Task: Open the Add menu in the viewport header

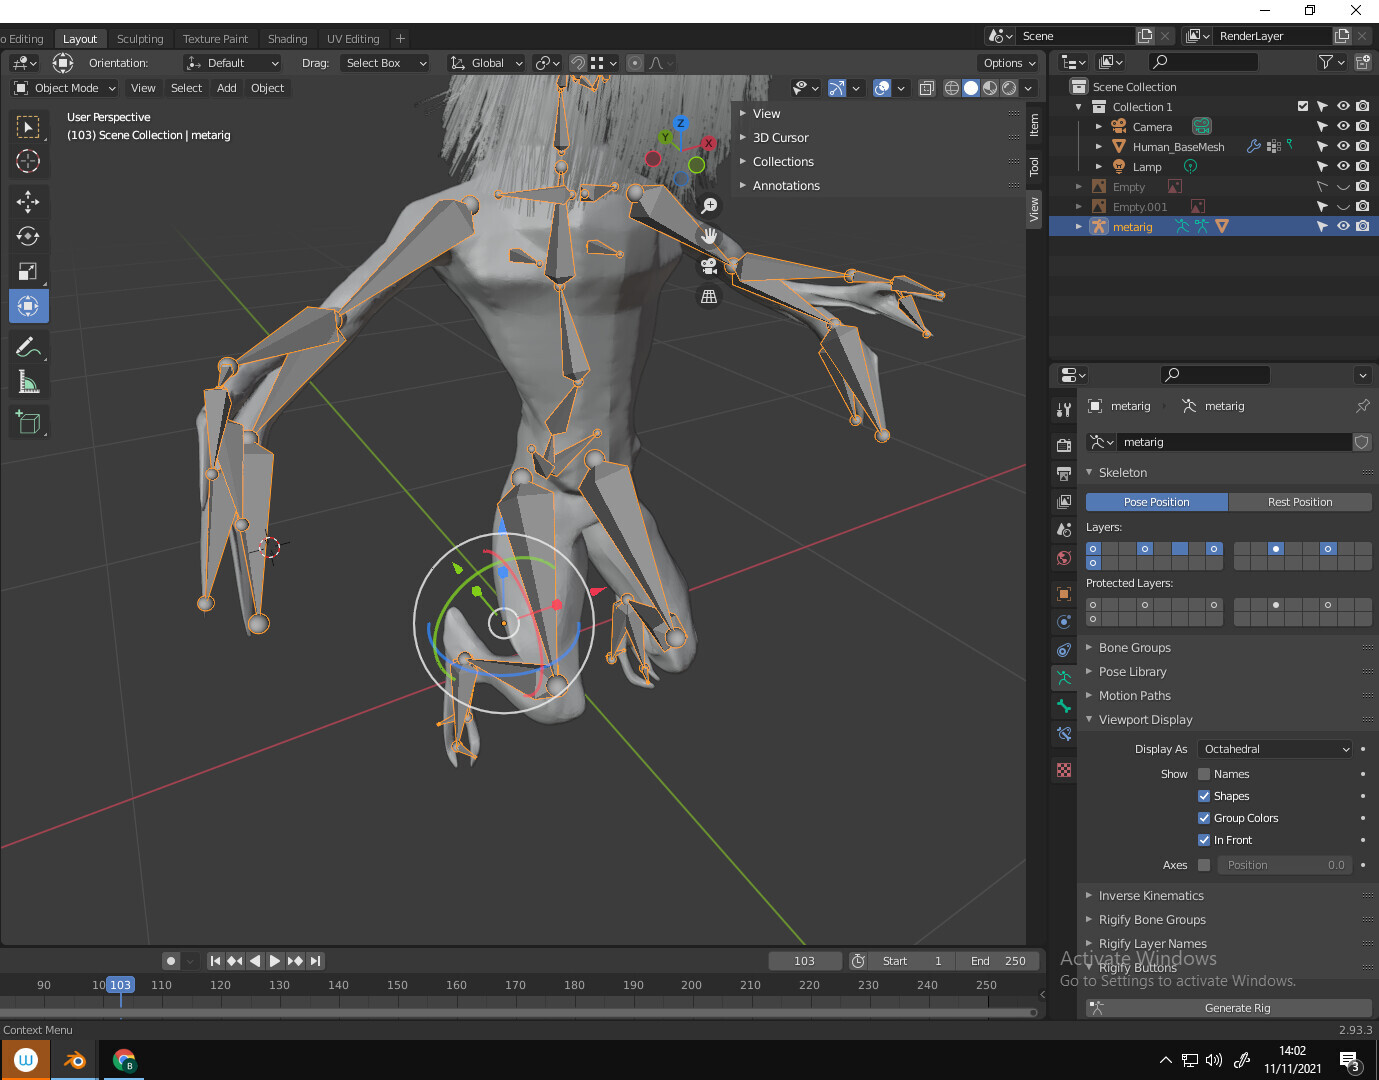Action: click(226, 88)
